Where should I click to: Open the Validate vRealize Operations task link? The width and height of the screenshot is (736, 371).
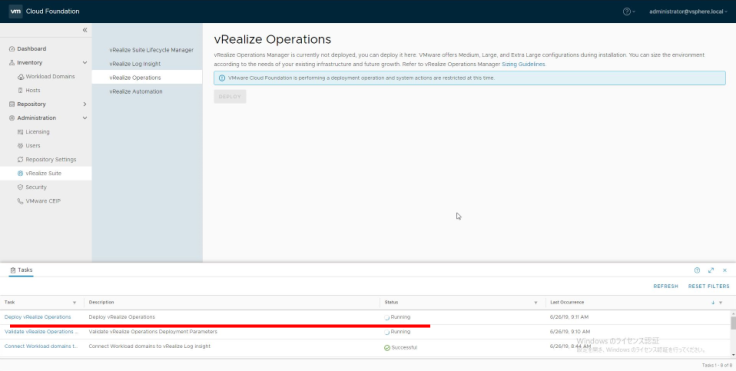point(41,332)
